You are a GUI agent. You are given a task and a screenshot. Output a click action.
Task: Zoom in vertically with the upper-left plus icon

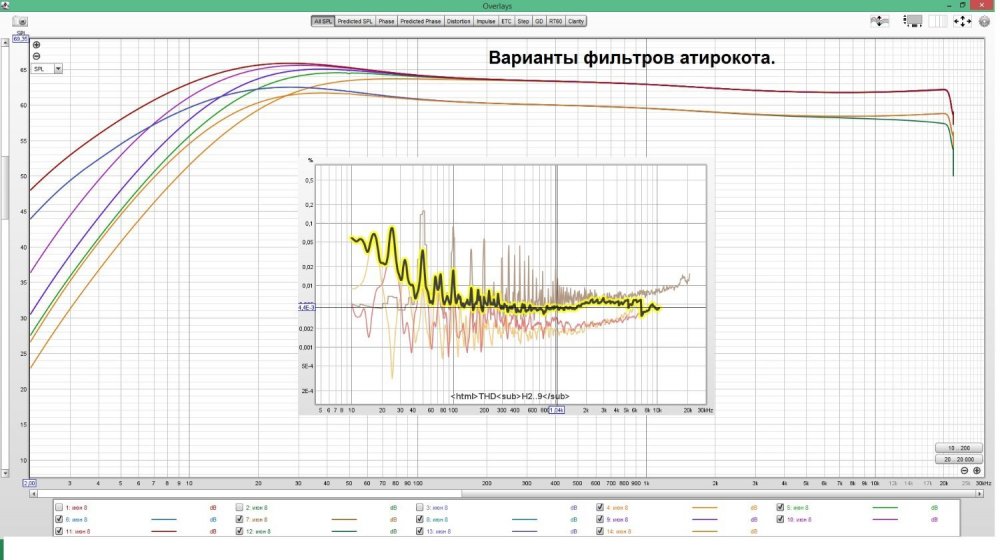click(36, 45)
